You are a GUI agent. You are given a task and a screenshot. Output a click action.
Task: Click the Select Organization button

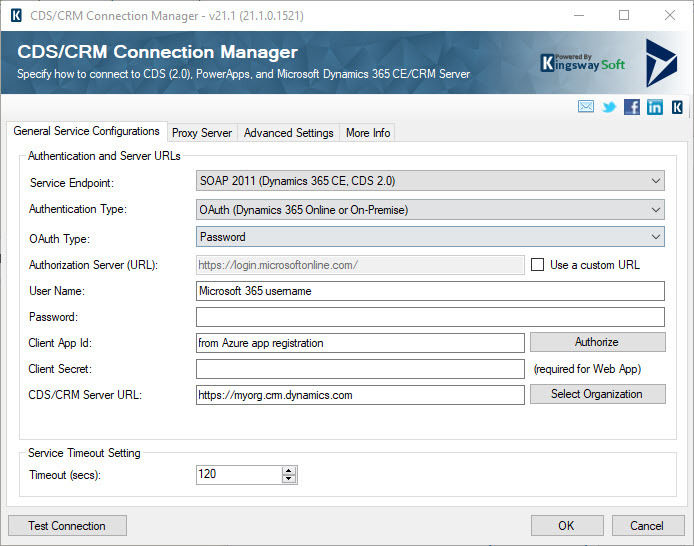click(598, 394)
